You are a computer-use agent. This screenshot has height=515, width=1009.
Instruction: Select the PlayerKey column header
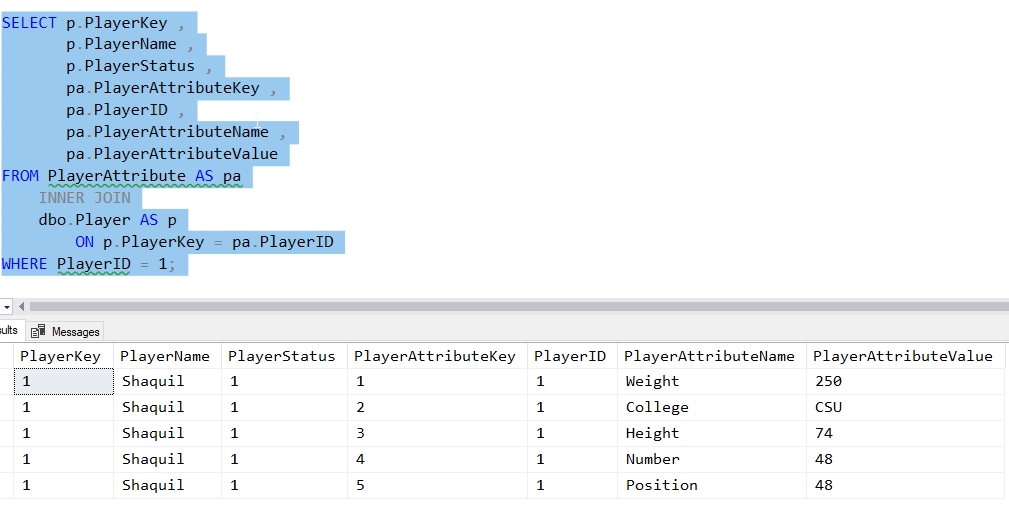click(60, 356)
